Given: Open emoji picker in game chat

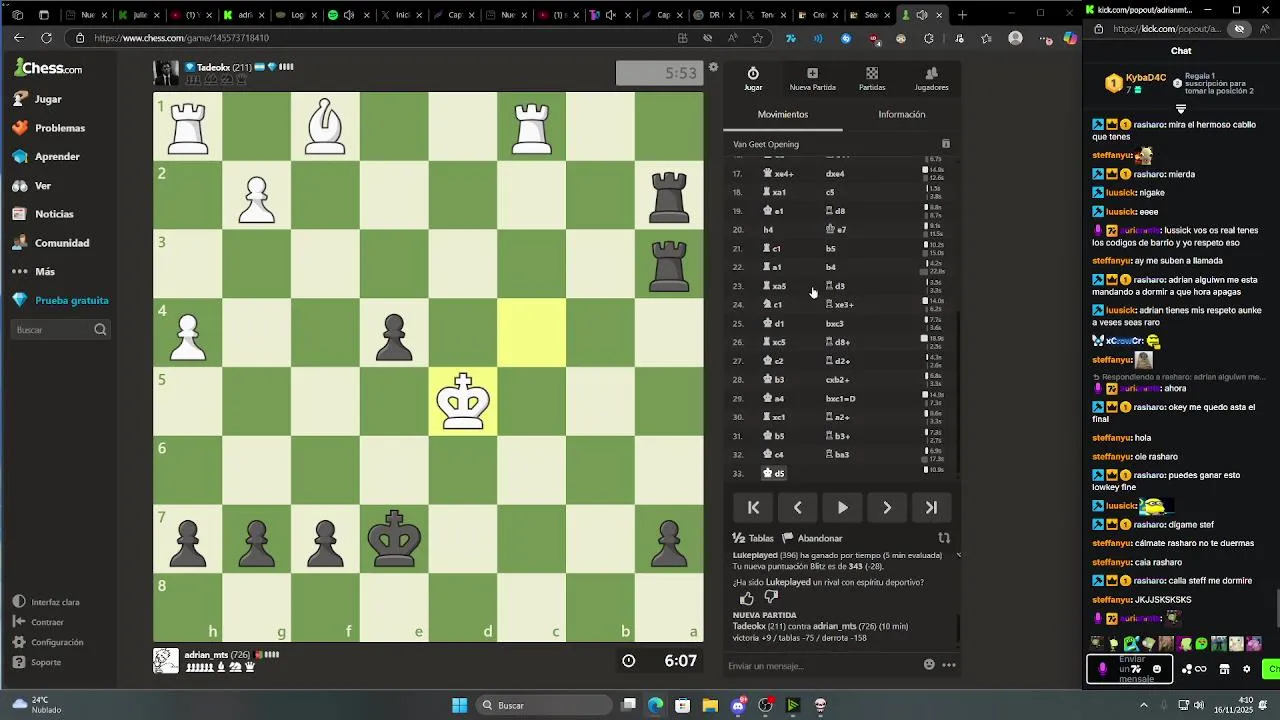Looking at the screenshot, I should pos(929,665).
